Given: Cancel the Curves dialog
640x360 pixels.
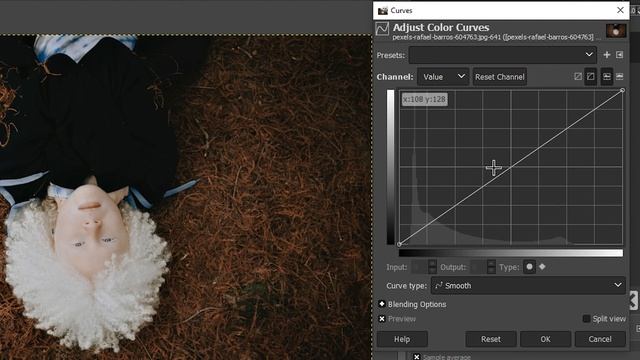Looking at the screenshot, I should pyautogui.click(x=600, y=339).
